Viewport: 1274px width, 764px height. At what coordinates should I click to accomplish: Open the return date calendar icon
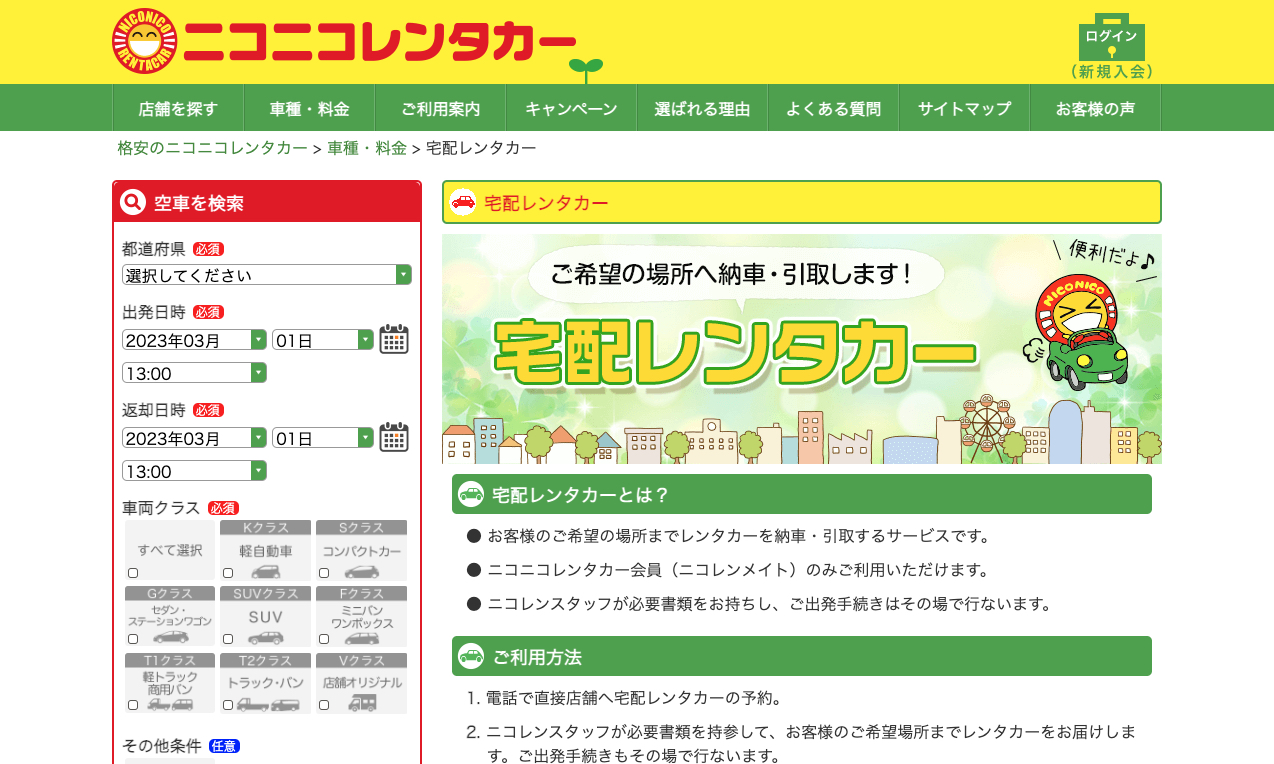pyautogui.click(x=394, y=437)
